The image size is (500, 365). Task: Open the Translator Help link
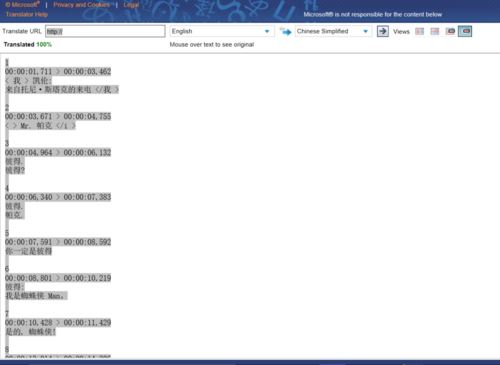pos(27,14)
